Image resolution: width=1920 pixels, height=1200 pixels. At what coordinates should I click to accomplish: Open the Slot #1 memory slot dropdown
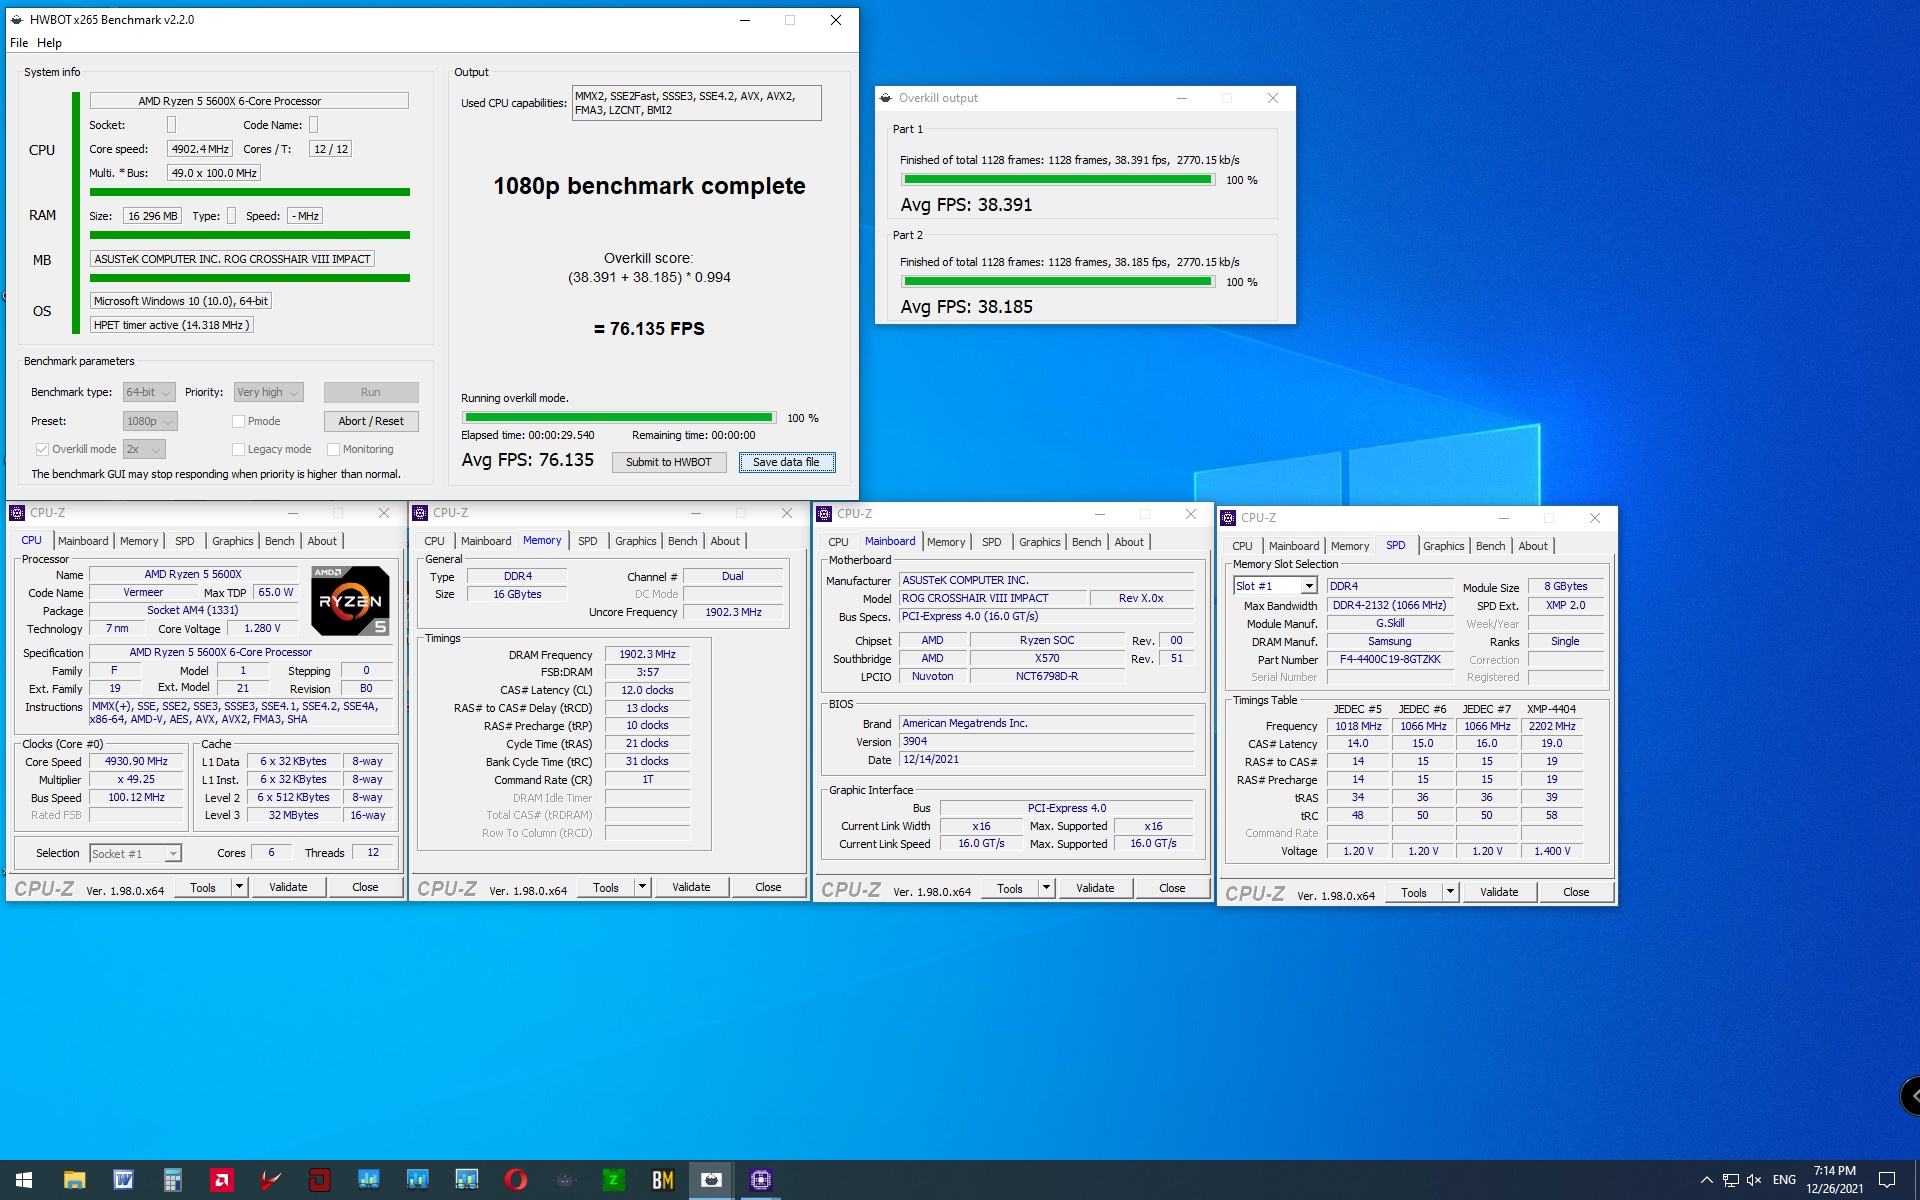click(x=1275, y=586)
